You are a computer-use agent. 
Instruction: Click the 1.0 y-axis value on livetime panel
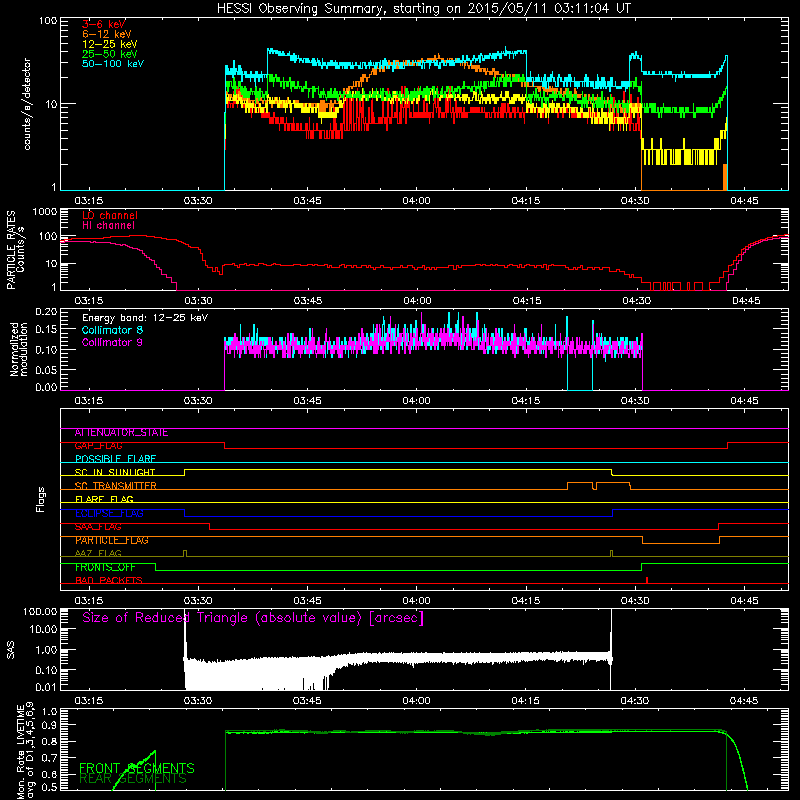[x=49, y=712]
